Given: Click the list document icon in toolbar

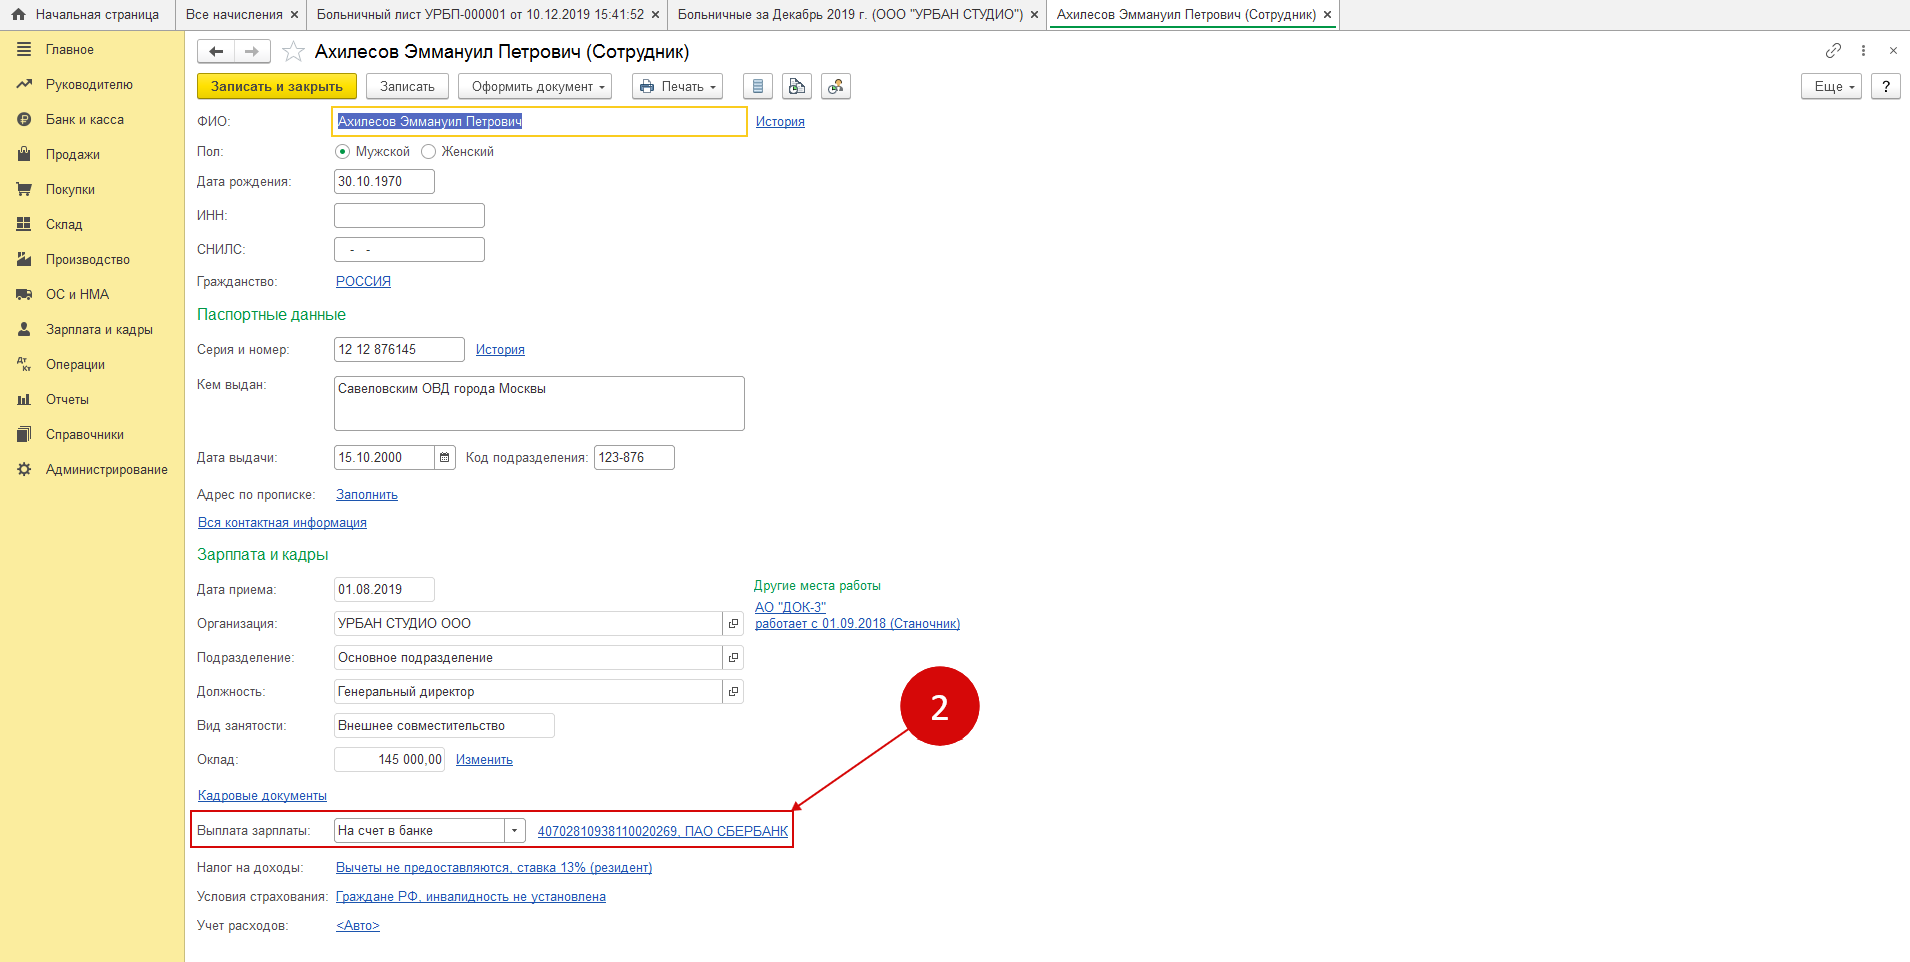Looking at the screenshot, I should point(758,87).
